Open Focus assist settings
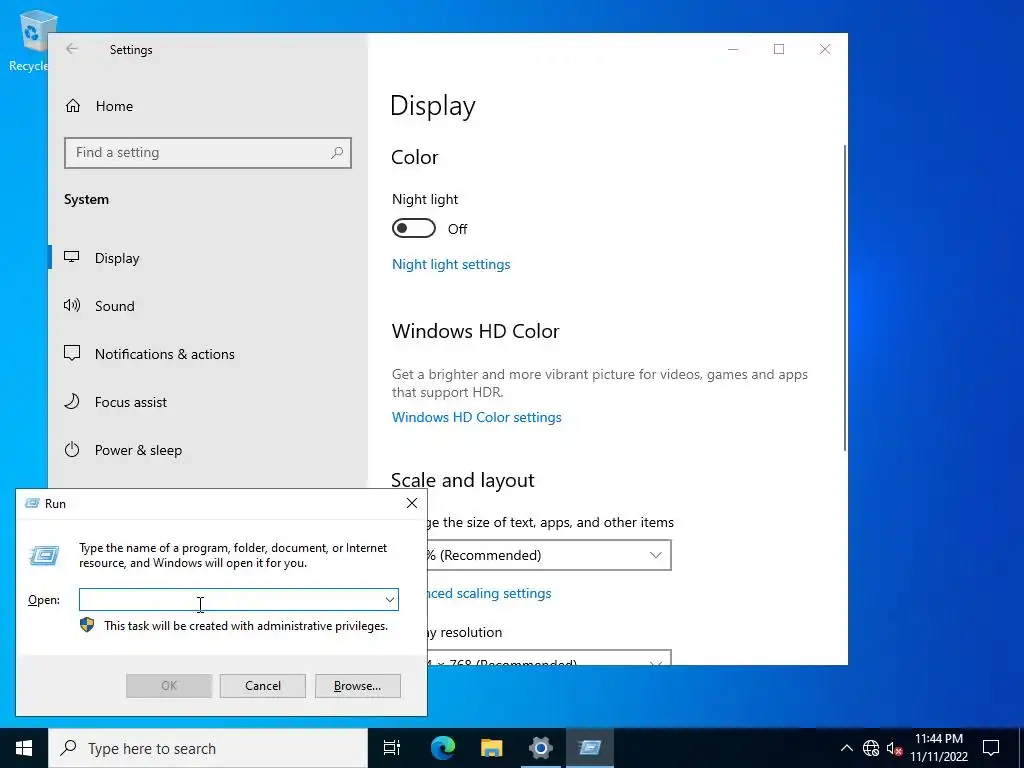The height and width of the screenshot is (768, 1024). (x=208, y=402)
